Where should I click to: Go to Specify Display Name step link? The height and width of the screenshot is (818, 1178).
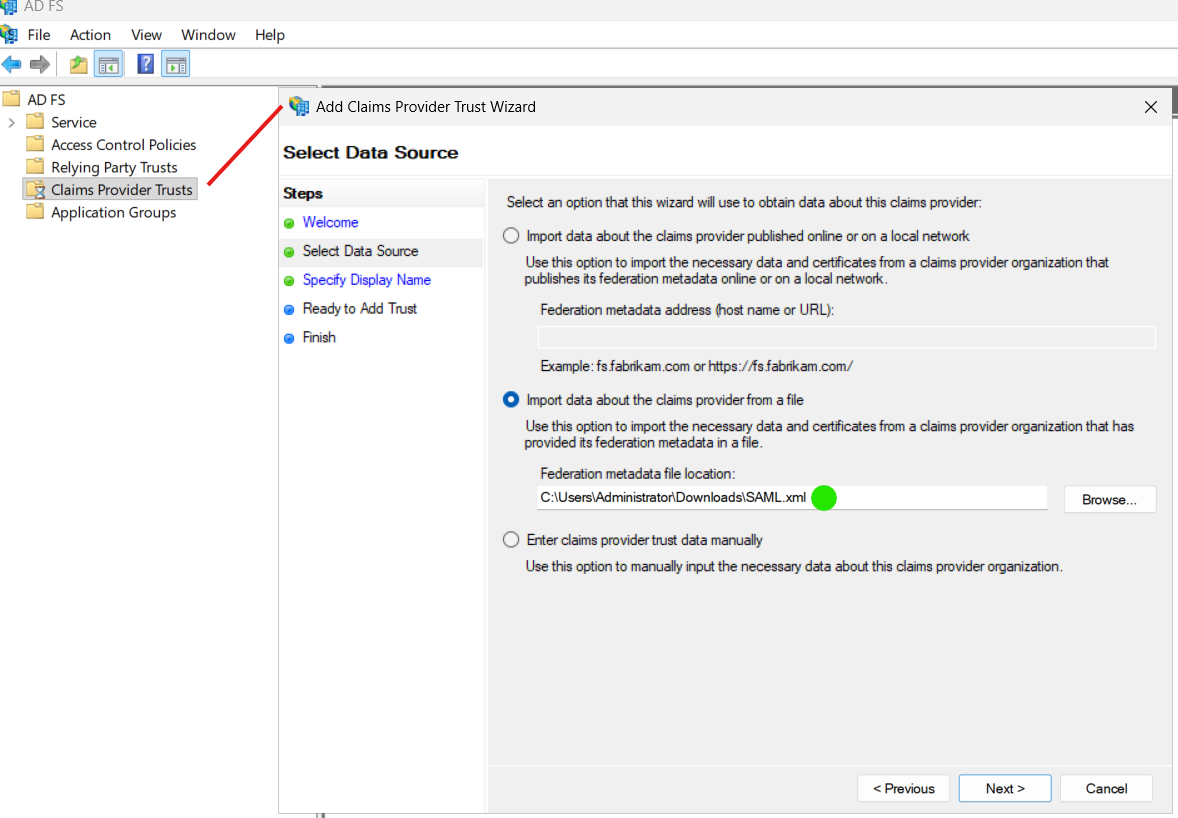click(367, 280)
